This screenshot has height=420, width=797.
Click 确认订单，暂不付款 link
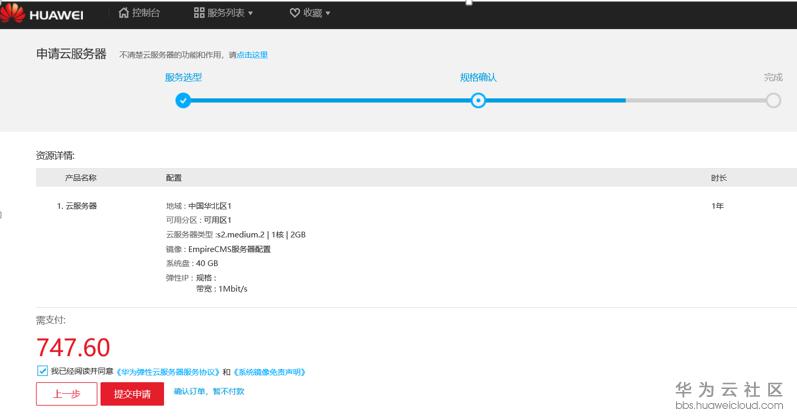[209, 391]
